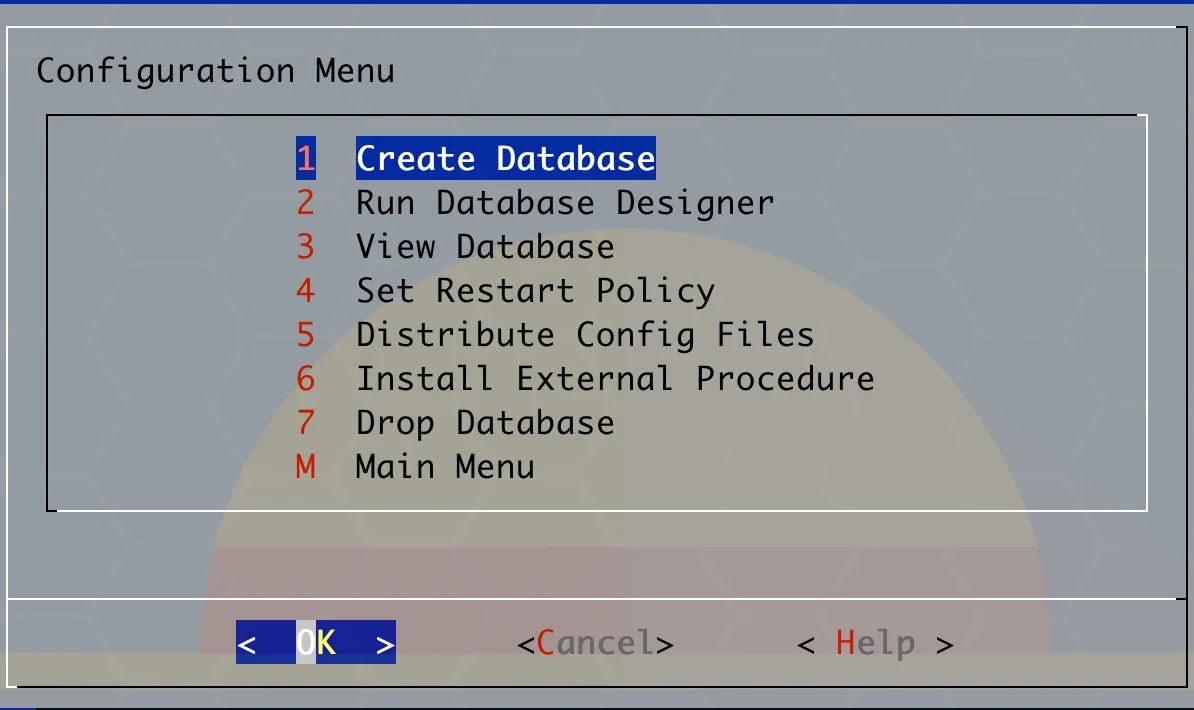1194x710 pixels.
Task: Select Install External Procedure option
Action: [x=615, y=379]
